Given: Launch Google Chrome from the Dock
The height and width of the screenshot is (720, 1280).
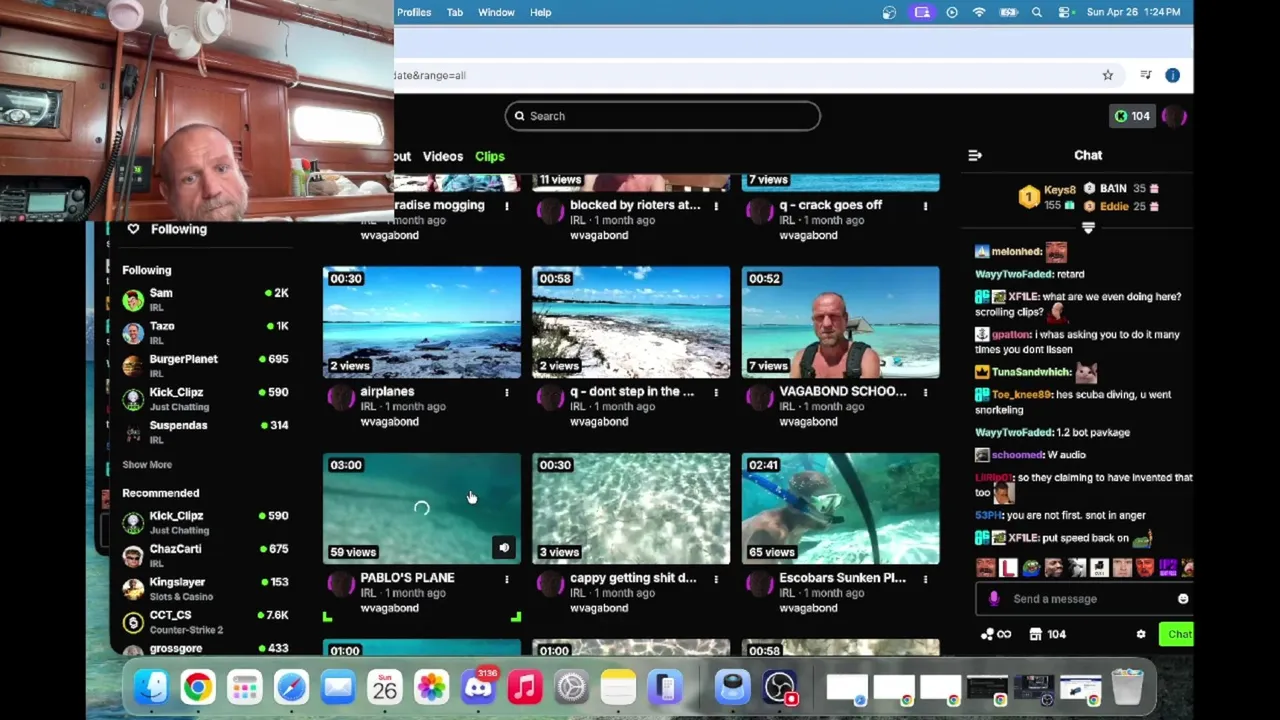Looking at the screenshot, I should 198,687.
